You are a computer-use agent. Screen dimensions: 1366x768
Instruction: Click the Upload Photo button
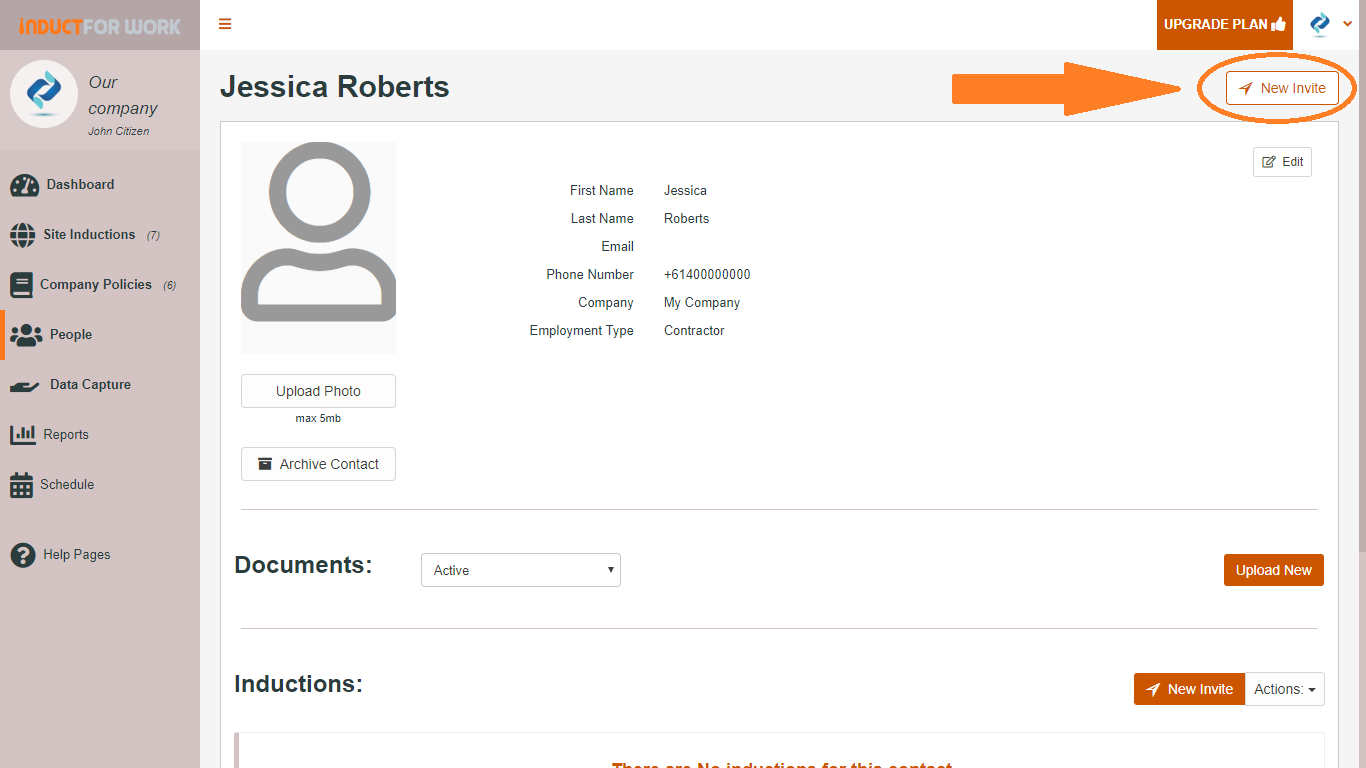pos(318,391)
